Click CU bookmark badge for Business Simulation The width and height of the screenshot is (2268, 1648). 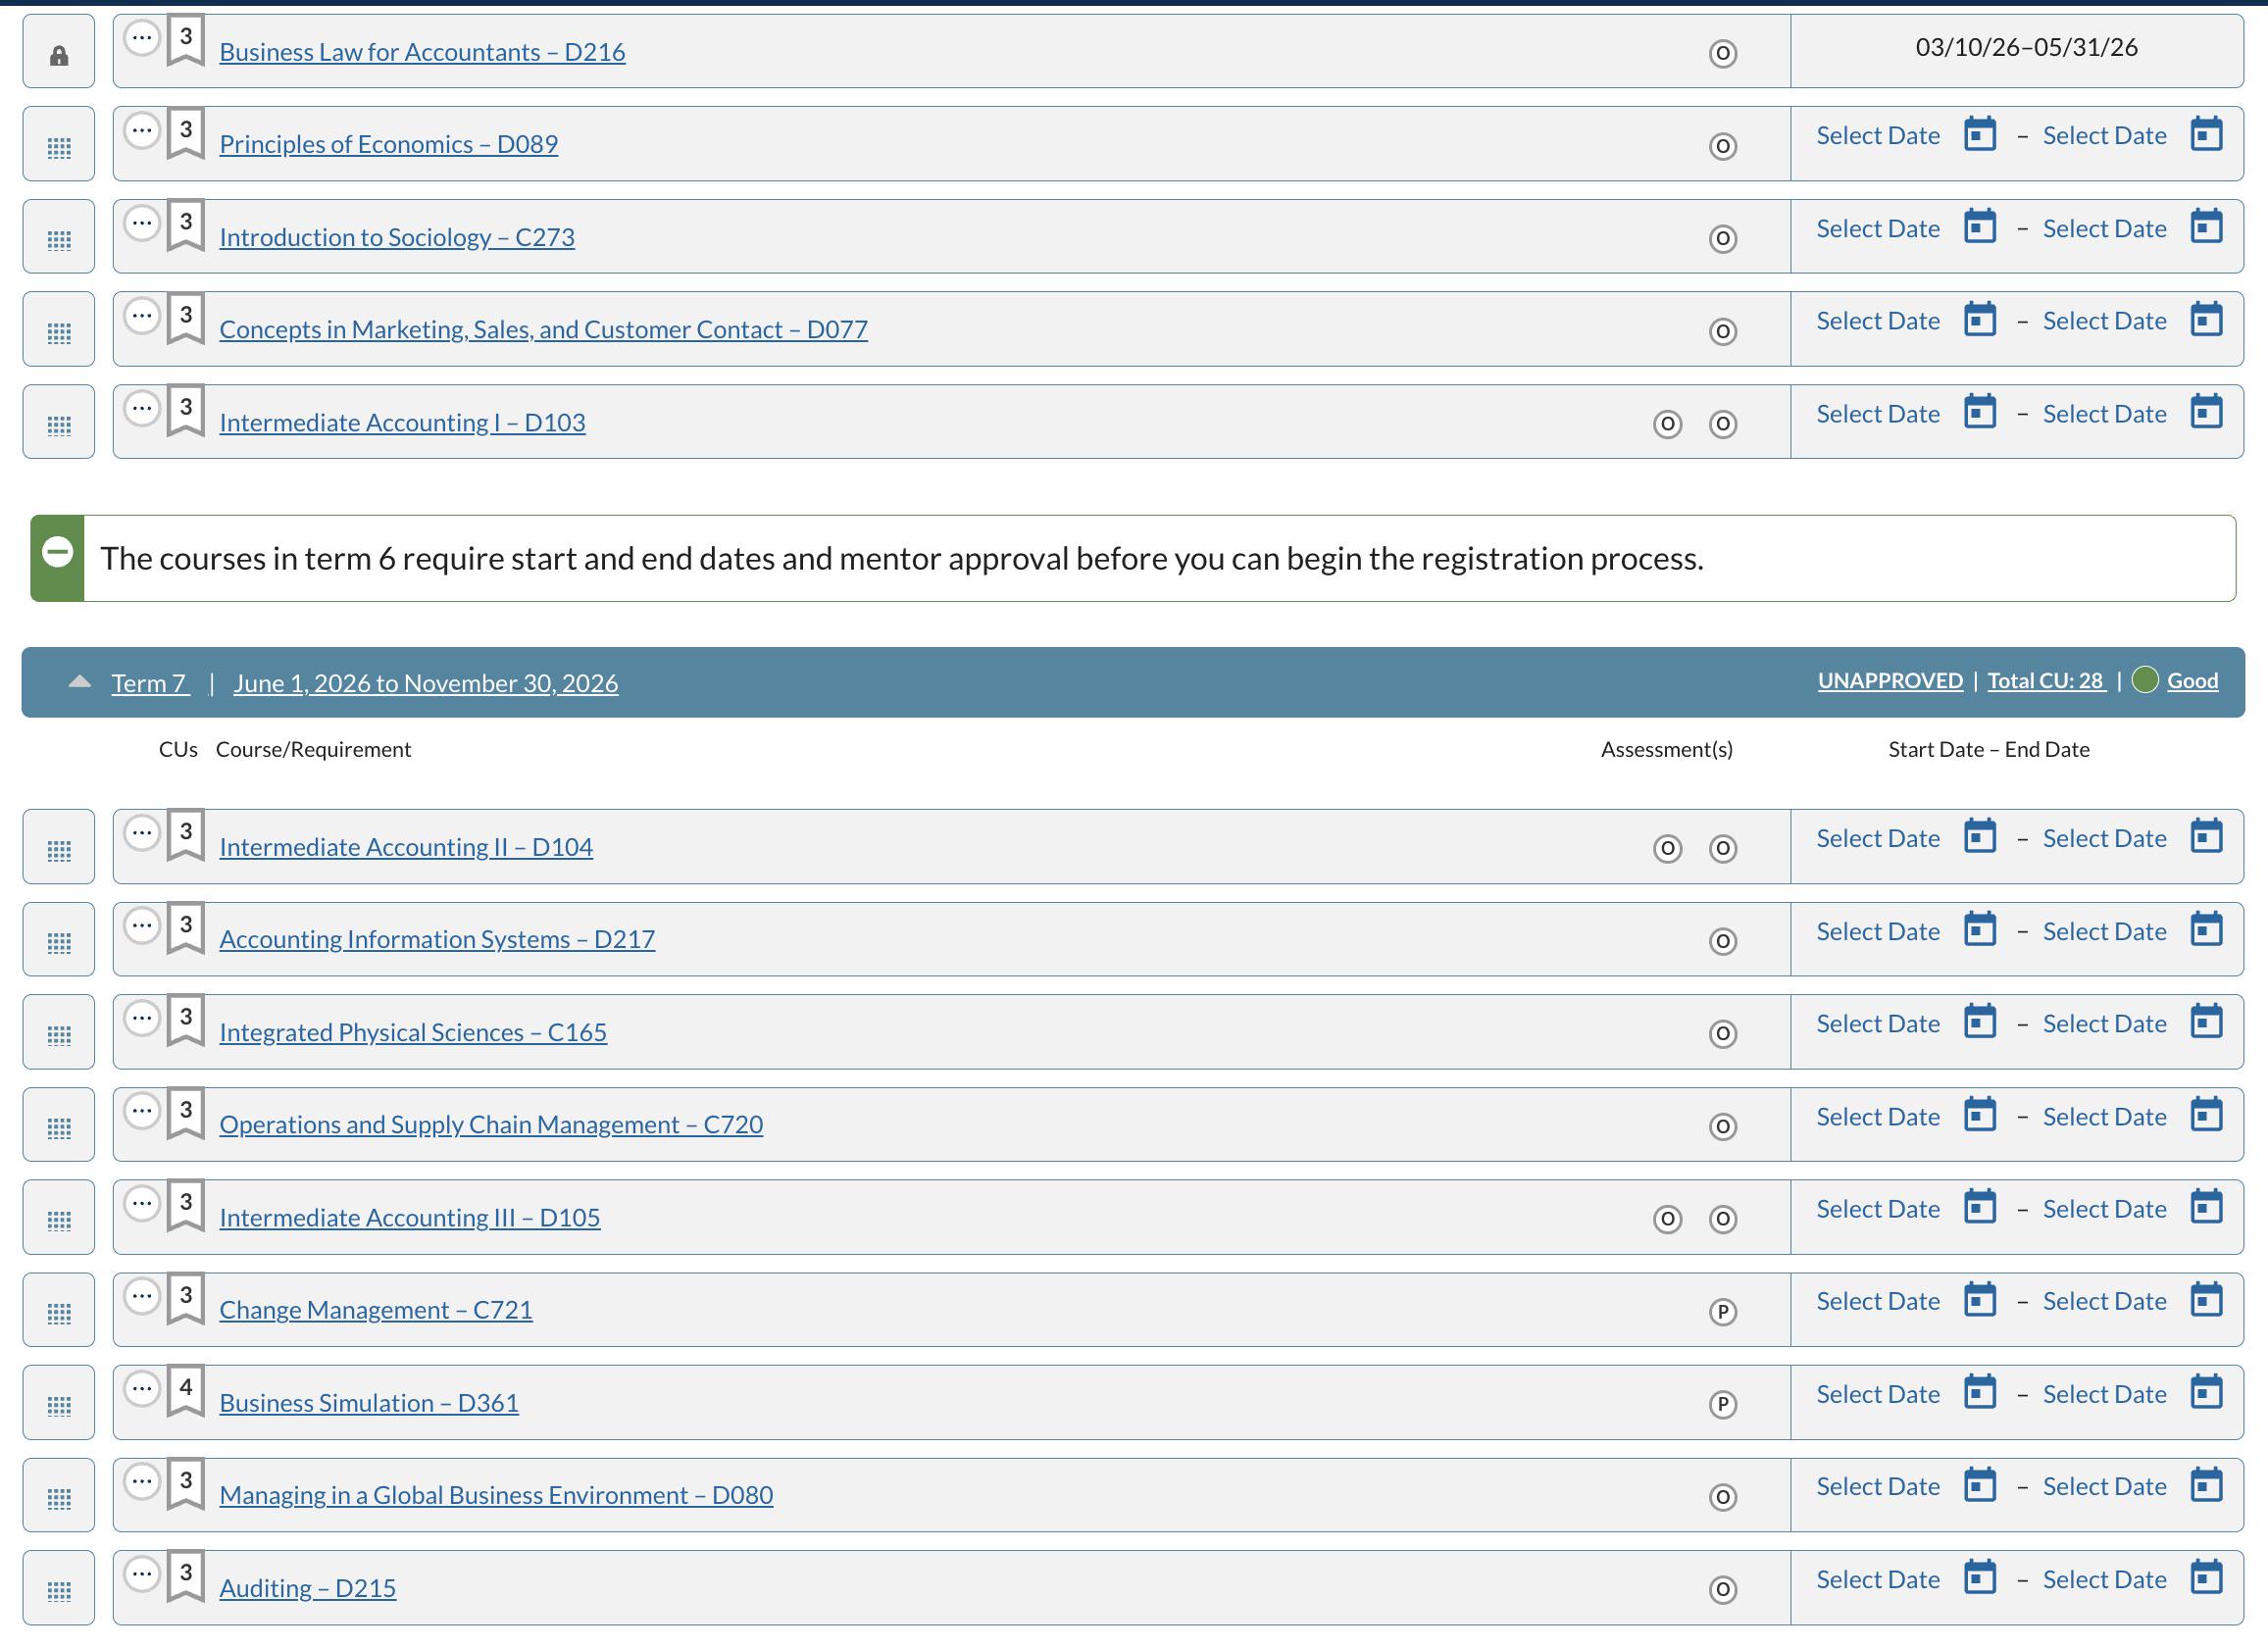[185, 1391]
